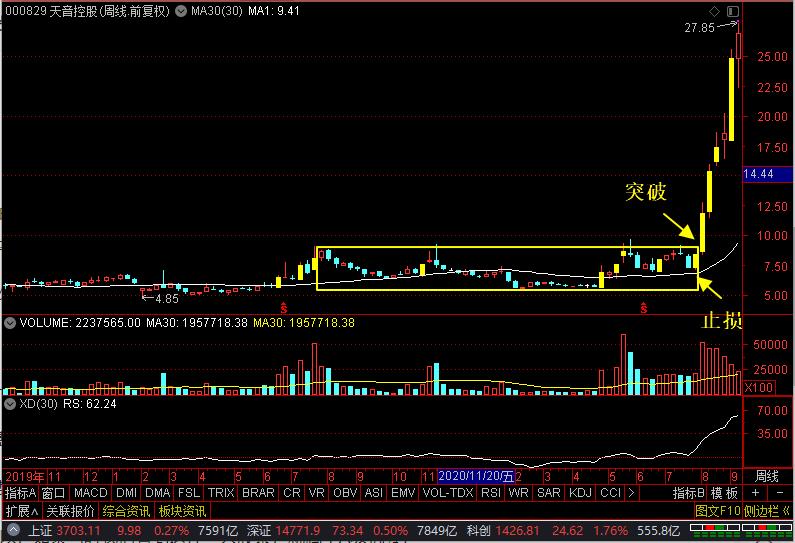Click the connection status indicator lights
Image resolution: width=795 pixels, height=543 pixels.
[740, 531]
